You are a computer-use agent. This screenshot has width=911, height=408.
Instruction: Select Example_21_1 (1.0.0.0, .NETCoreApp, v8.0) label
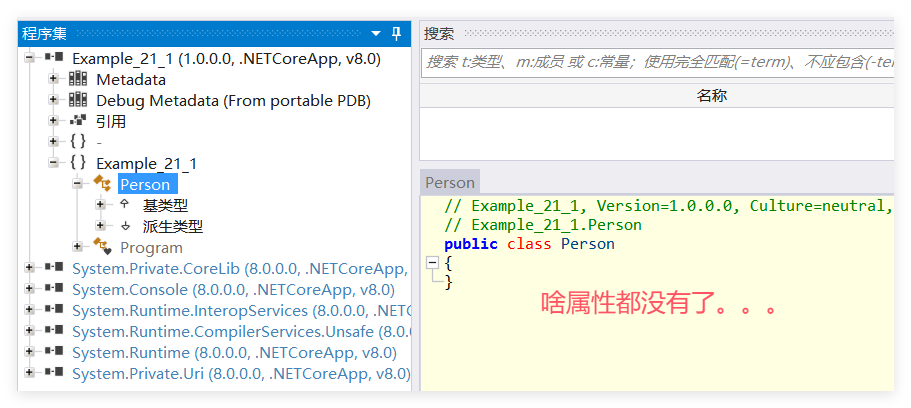coord(227,59)
